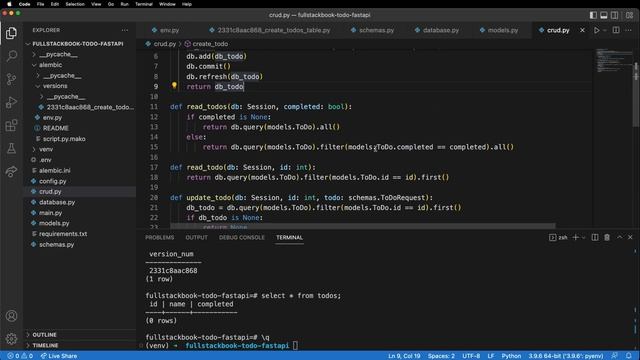Select language mode Python in status bar

point(511,356)
